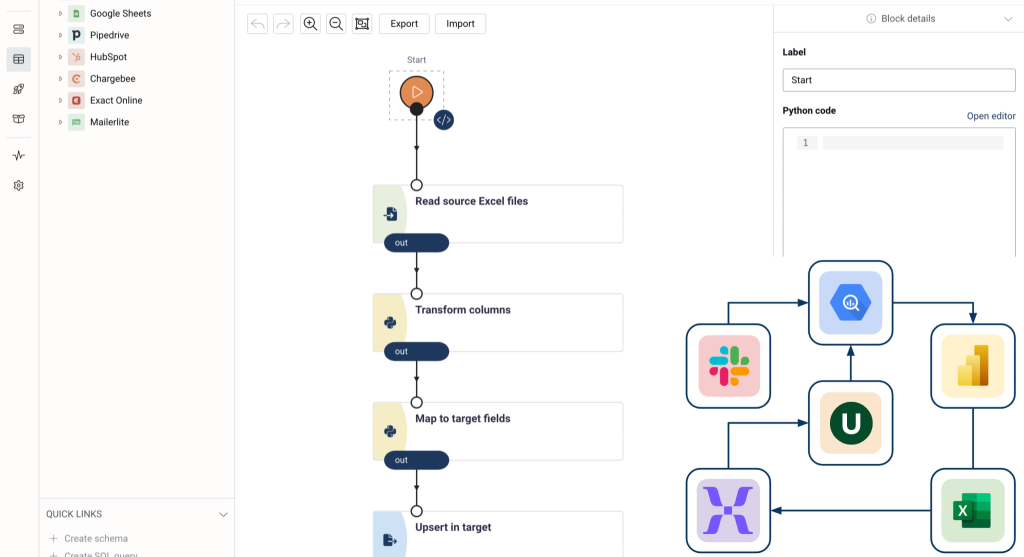Click the out port of Transform columns
This screenshot has width=1024, height=557.
point(416,351)
